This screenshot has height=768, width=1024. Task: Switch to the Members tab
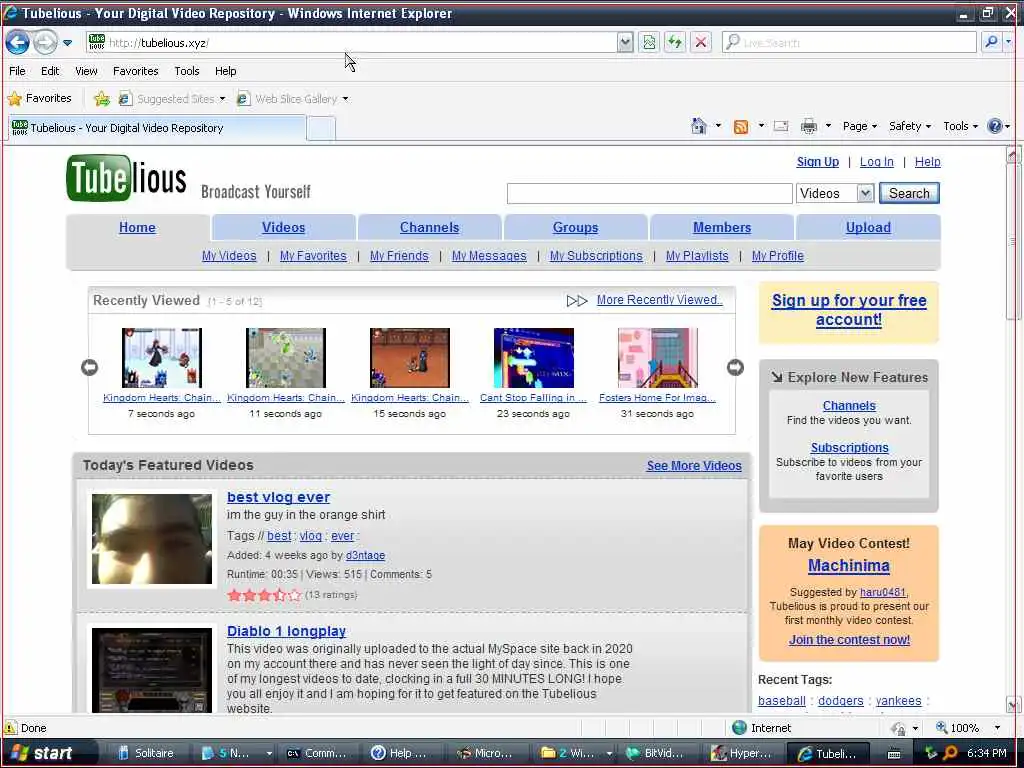coord(722,227)
